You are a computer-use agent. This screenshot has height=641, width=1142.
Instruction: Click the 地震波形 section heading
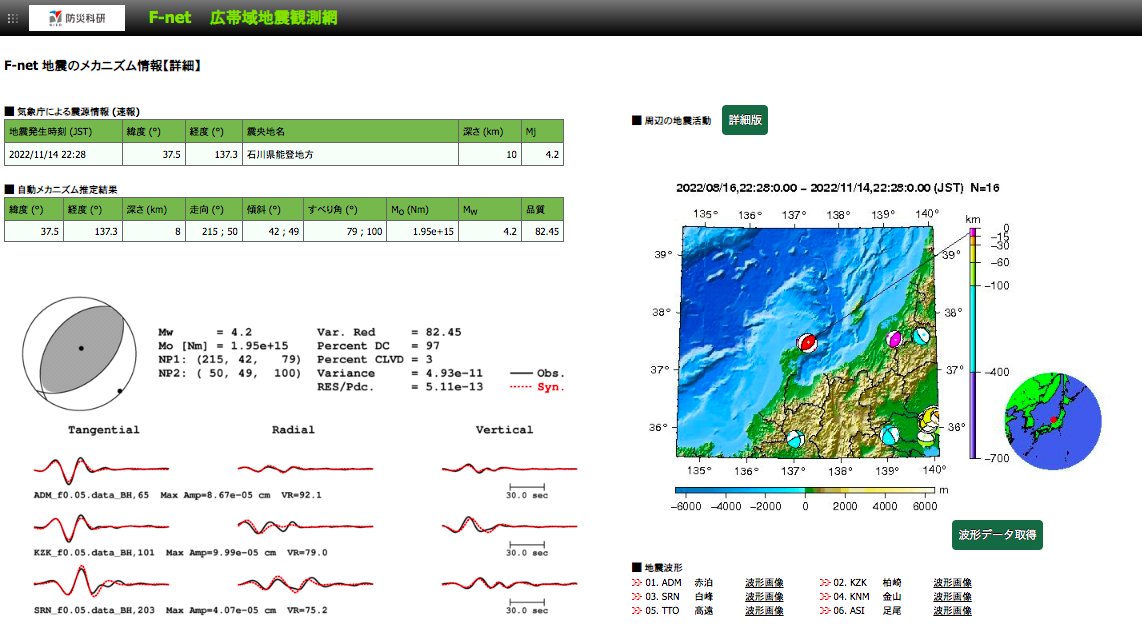(657, 567)
